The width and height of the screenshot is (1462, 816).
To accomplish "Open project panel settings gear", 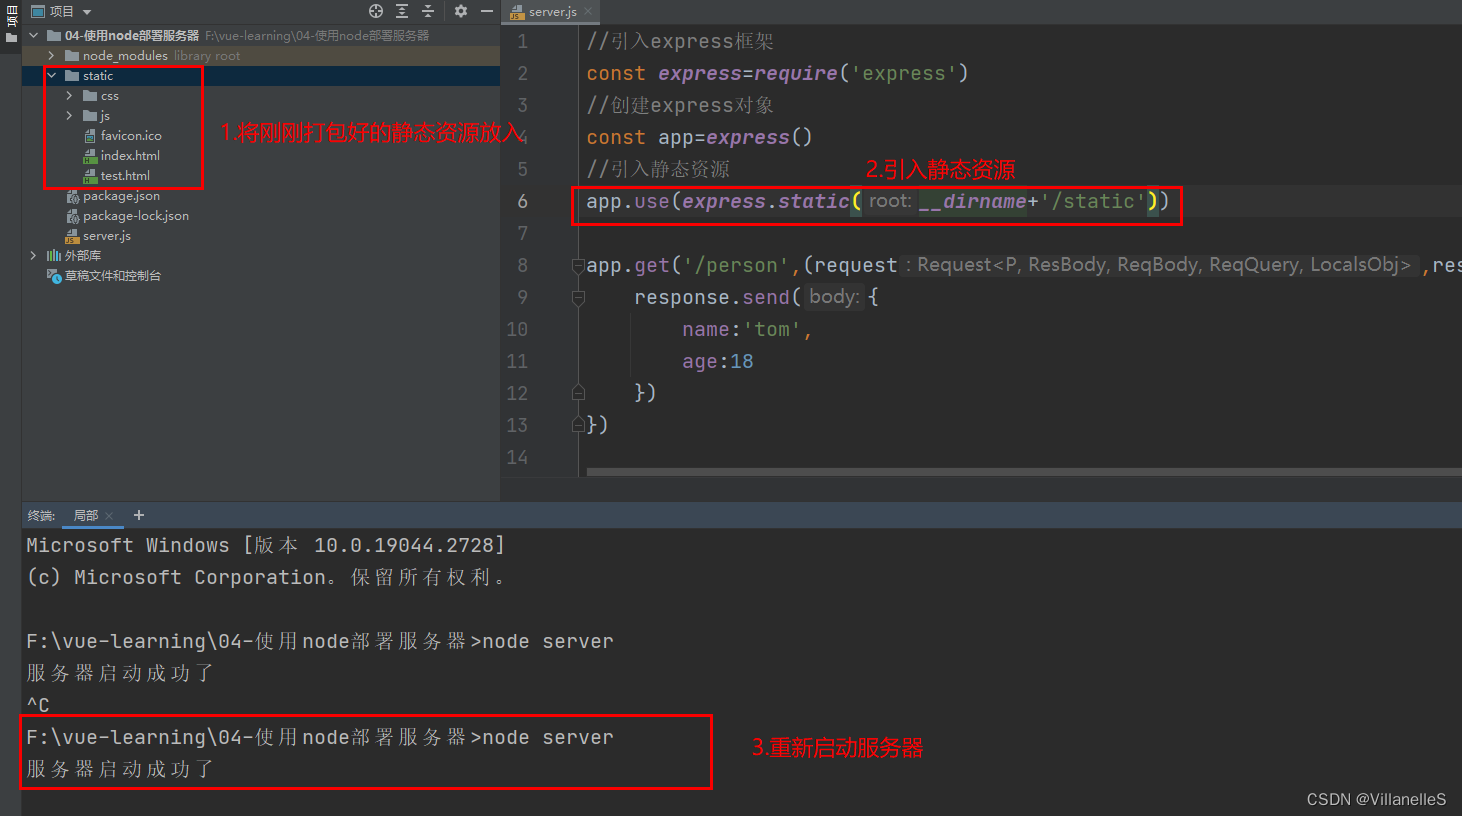I will pos(461,11).
